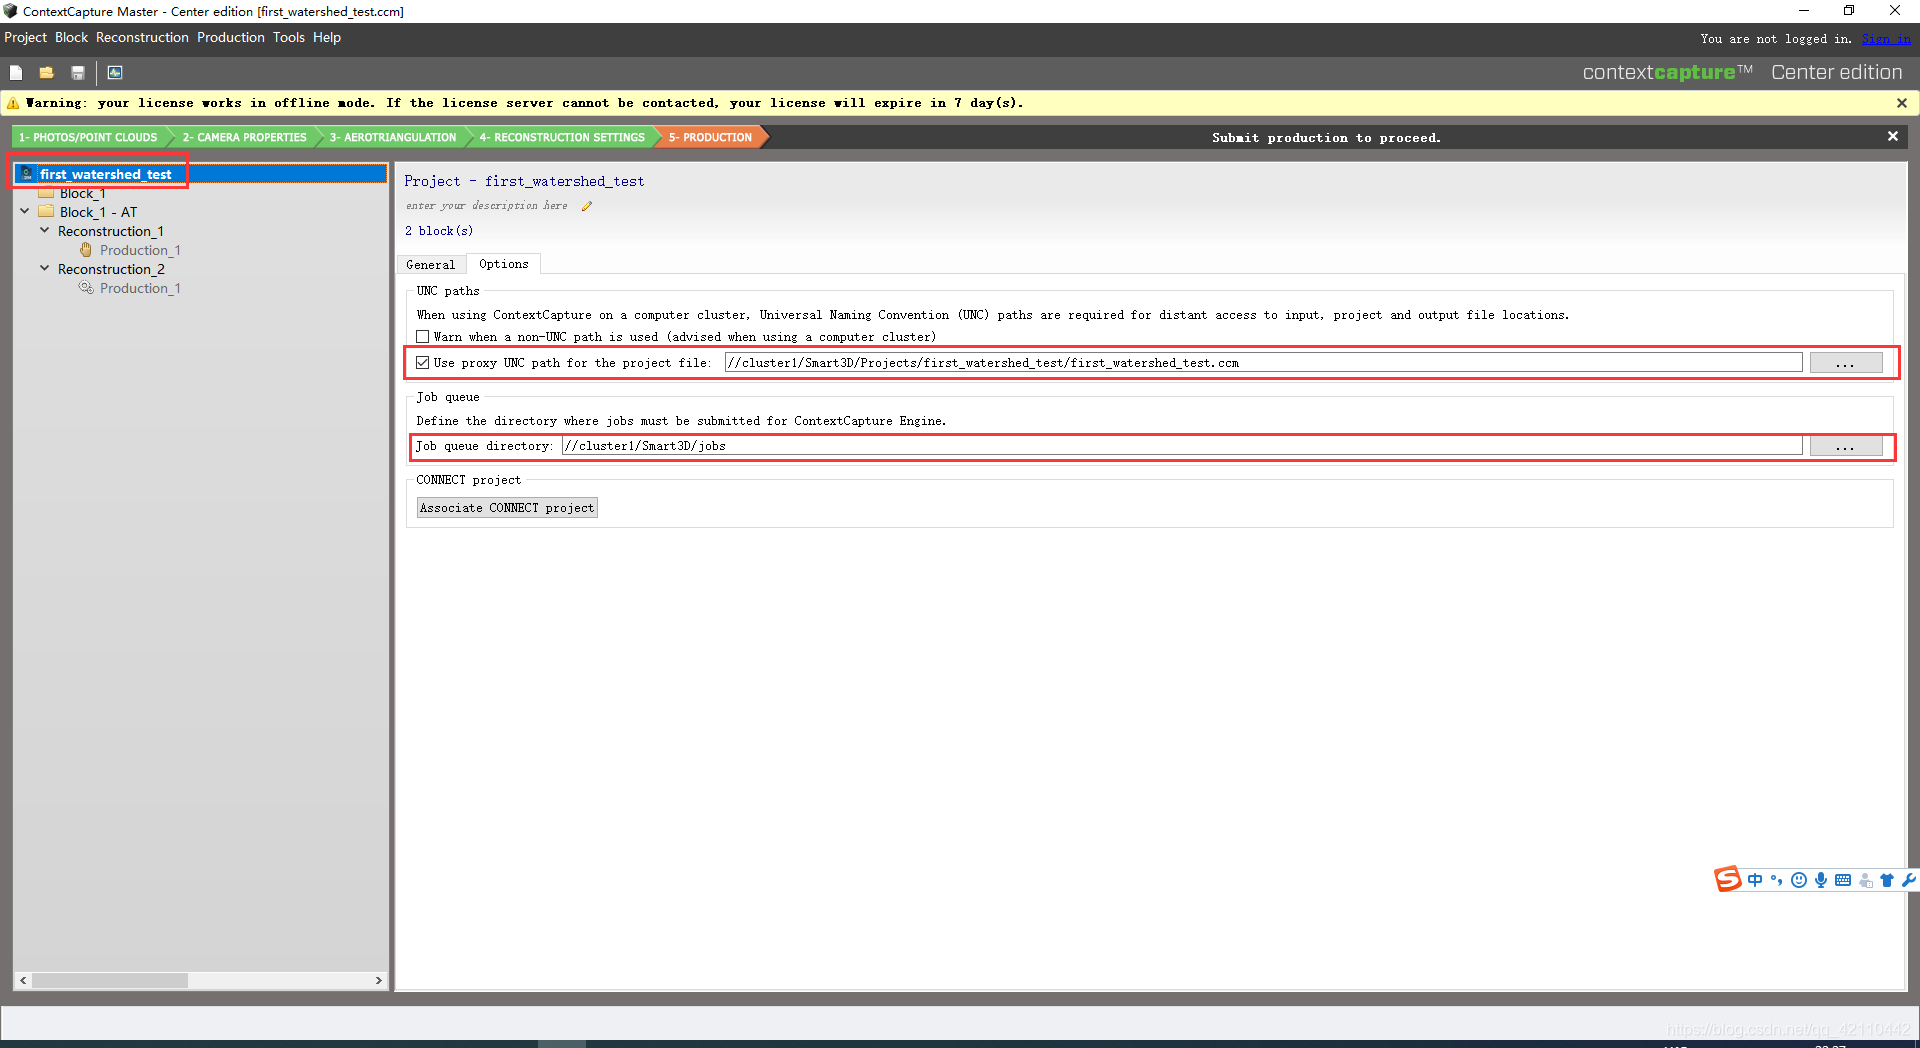Open the Project menu
Image resolution: width=1920 pixels, height=1048 pixels.
tap(25, 37)
